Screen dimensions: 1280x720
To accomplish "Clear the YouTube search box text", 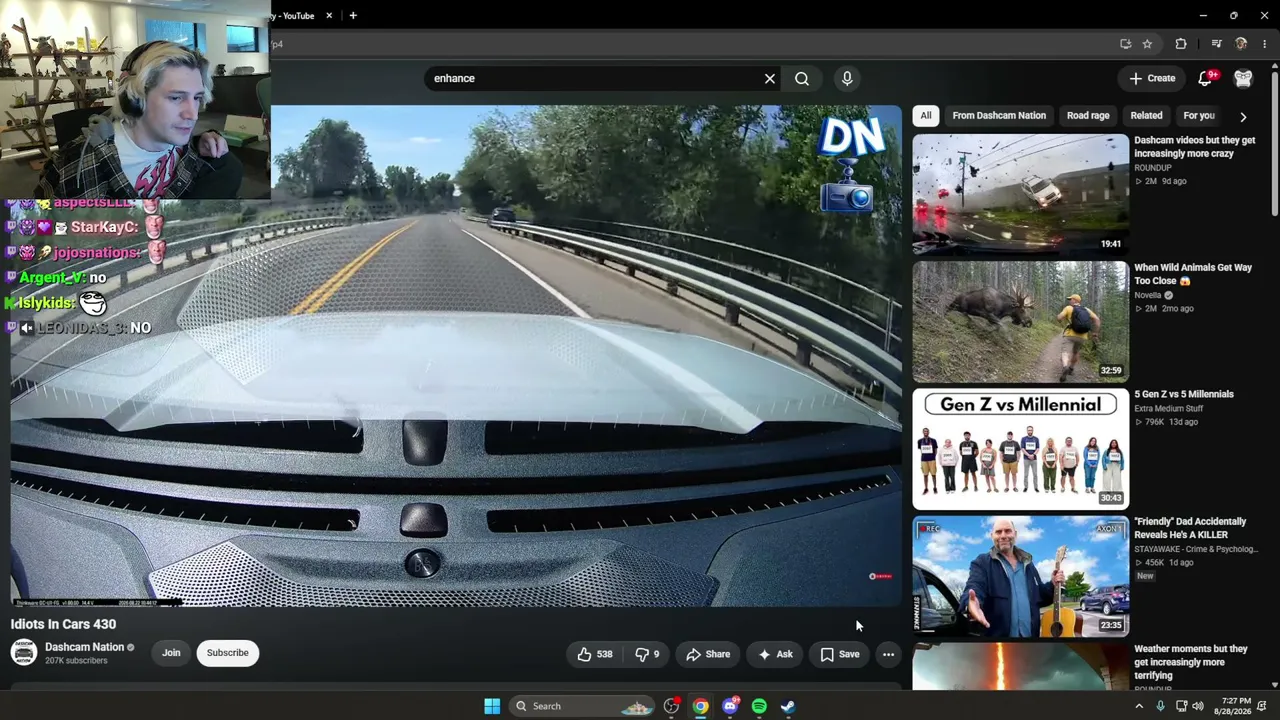I will [770, 78].
